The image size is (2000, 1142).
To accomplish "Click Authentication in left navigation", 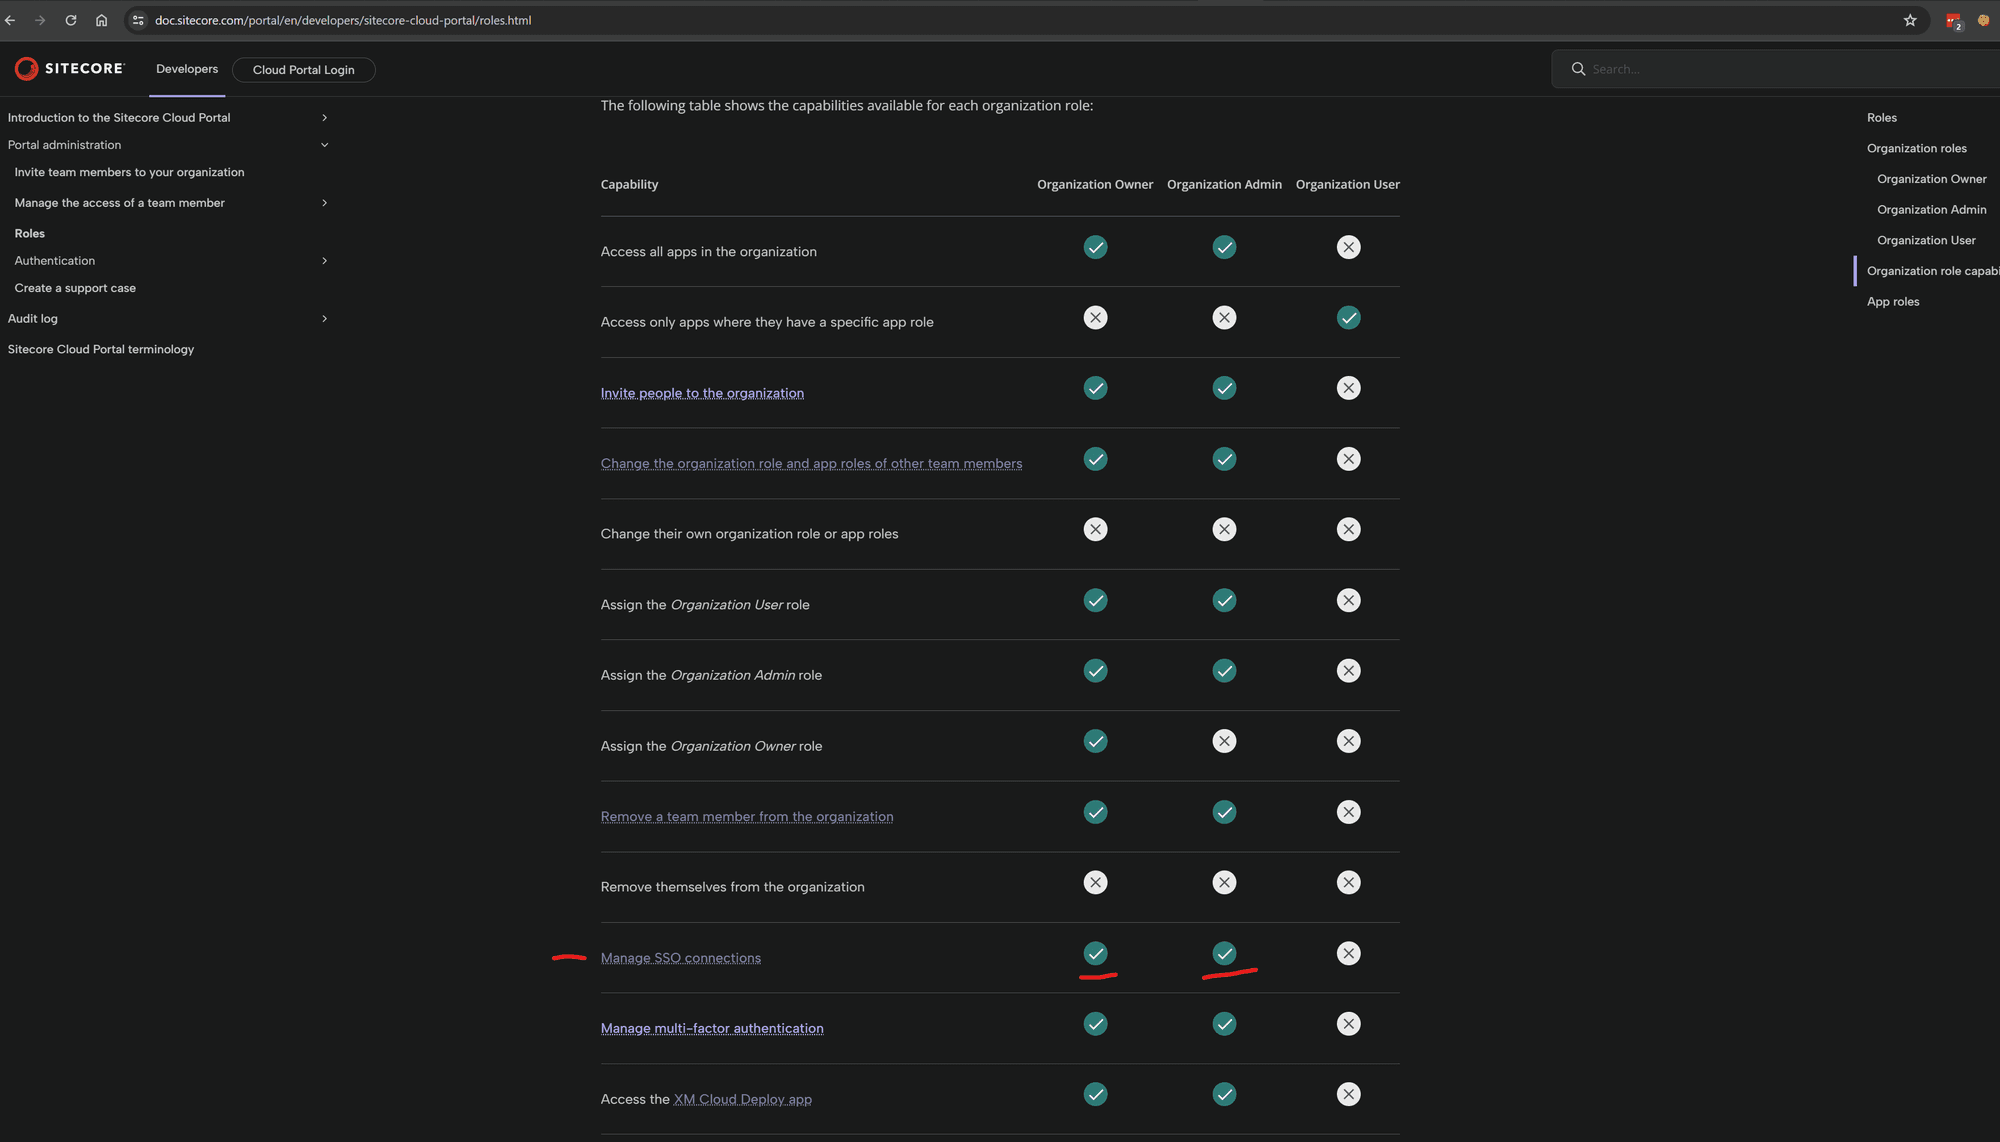I will click(x=55, y=261).
